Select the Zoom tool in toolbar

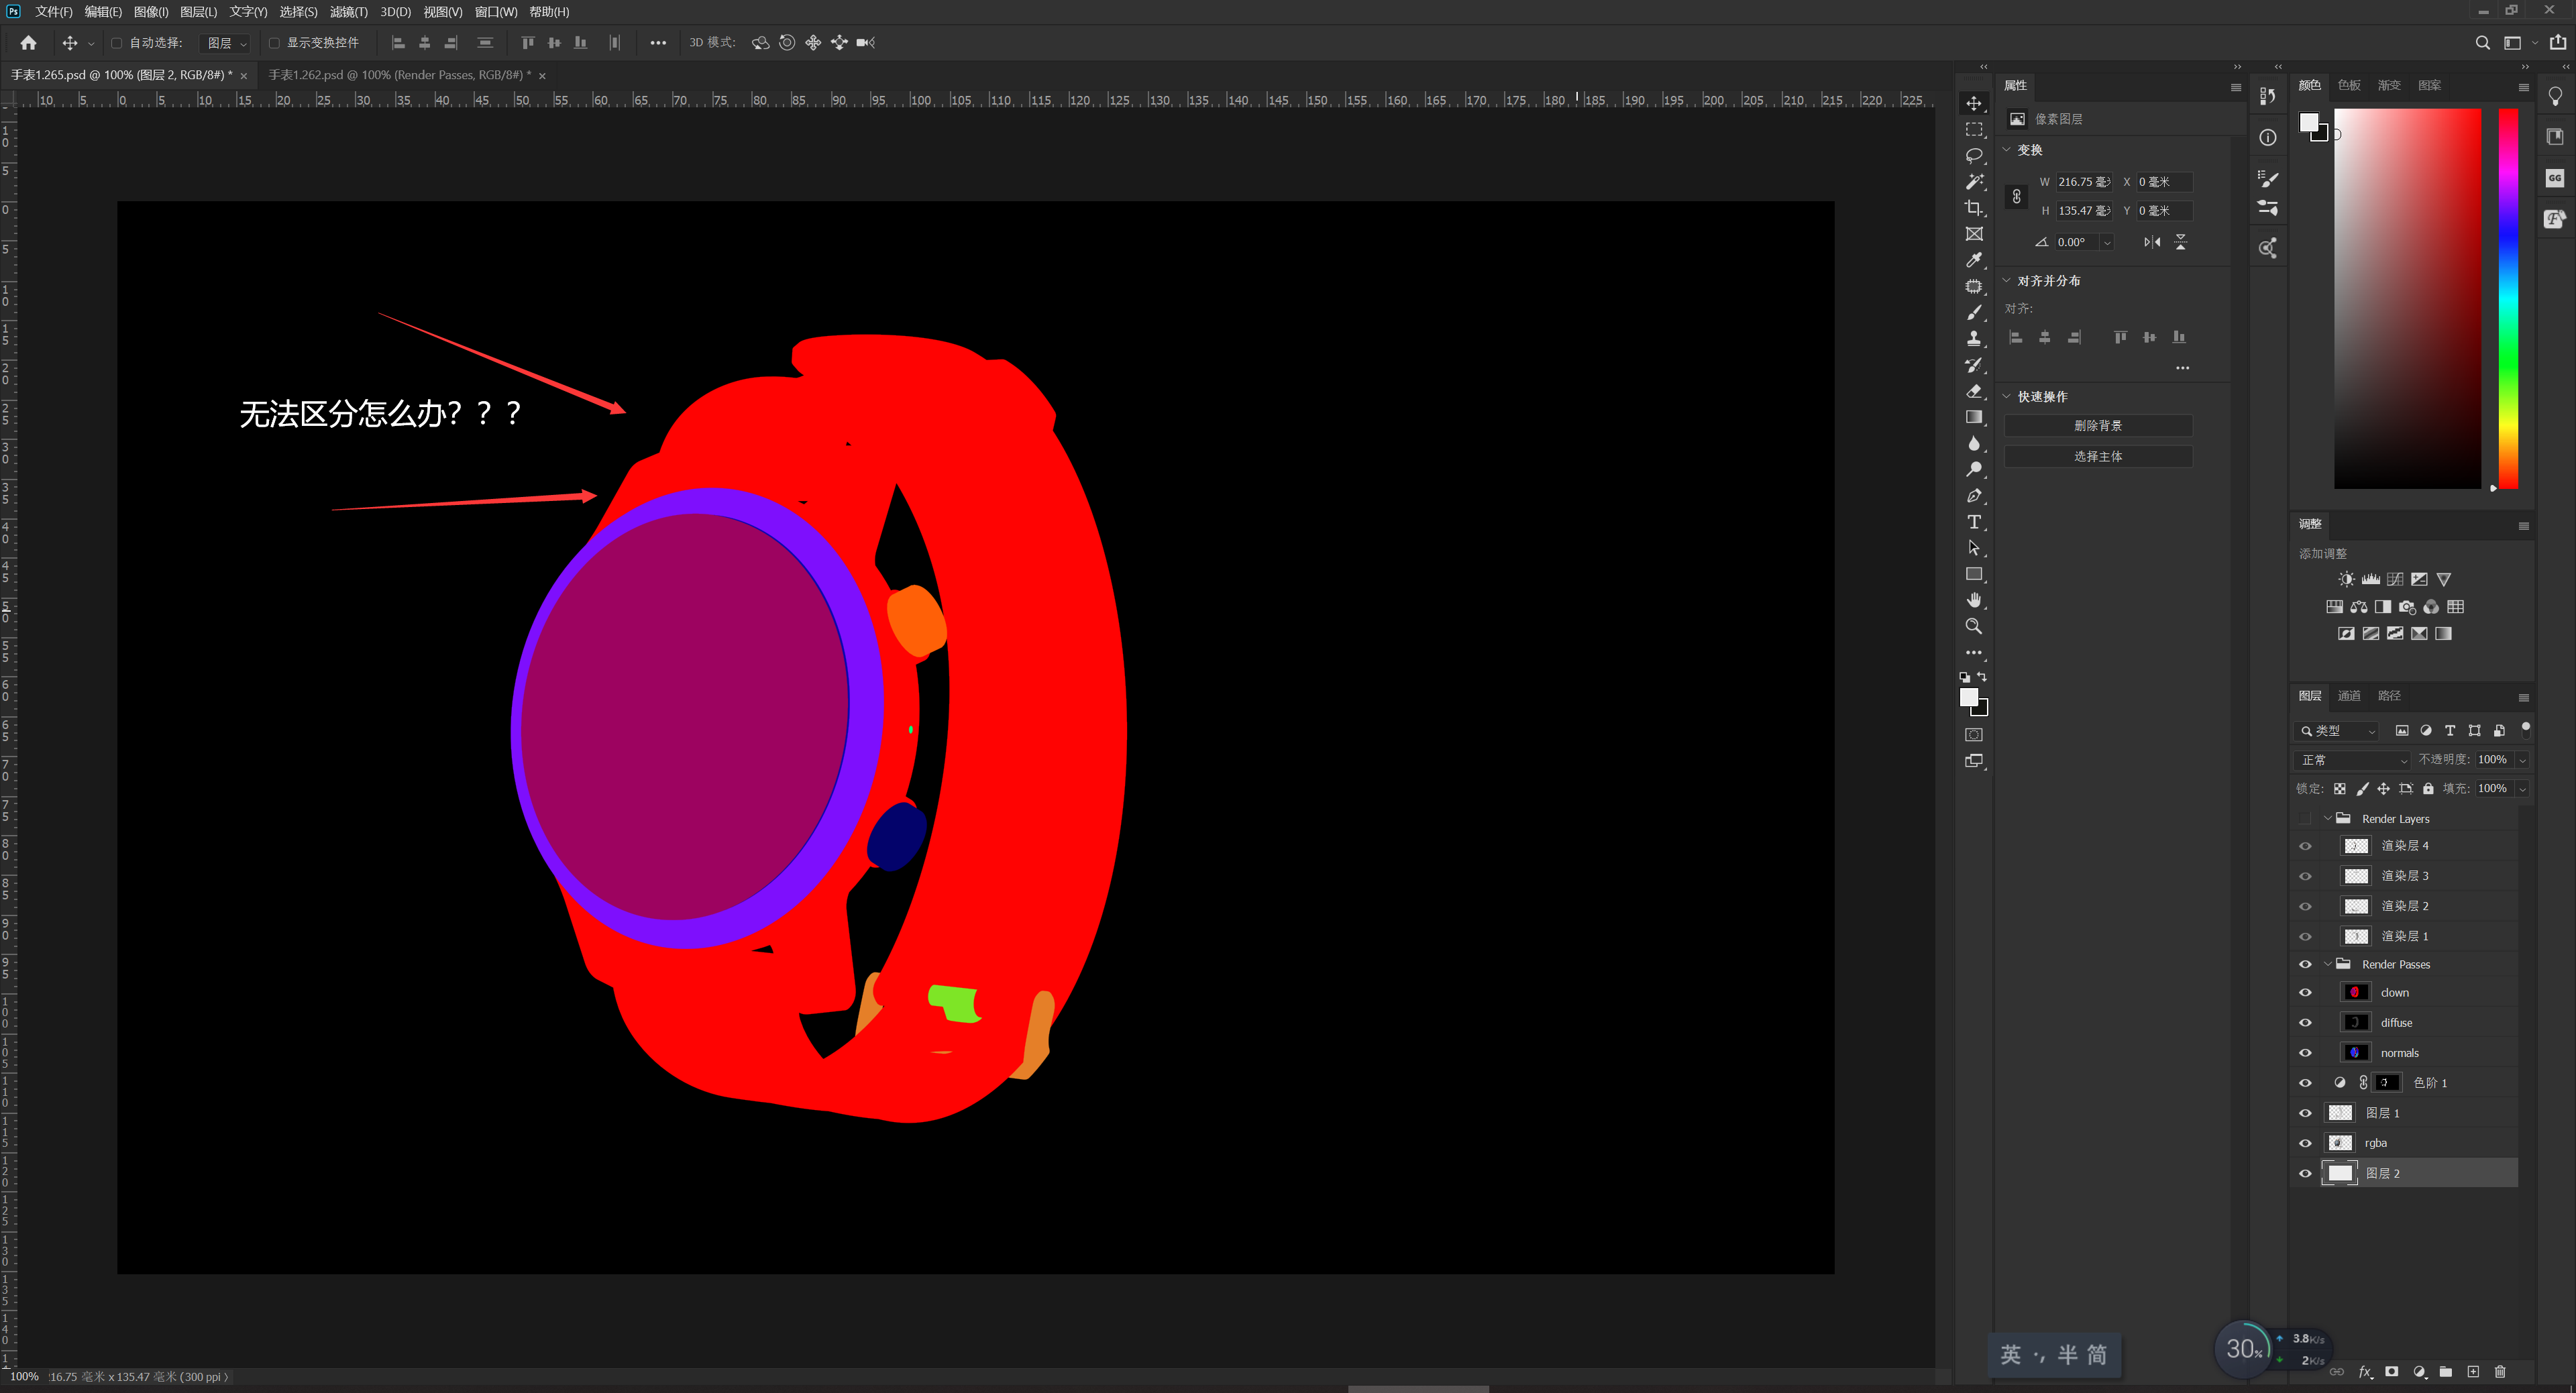click(1973, 626)
